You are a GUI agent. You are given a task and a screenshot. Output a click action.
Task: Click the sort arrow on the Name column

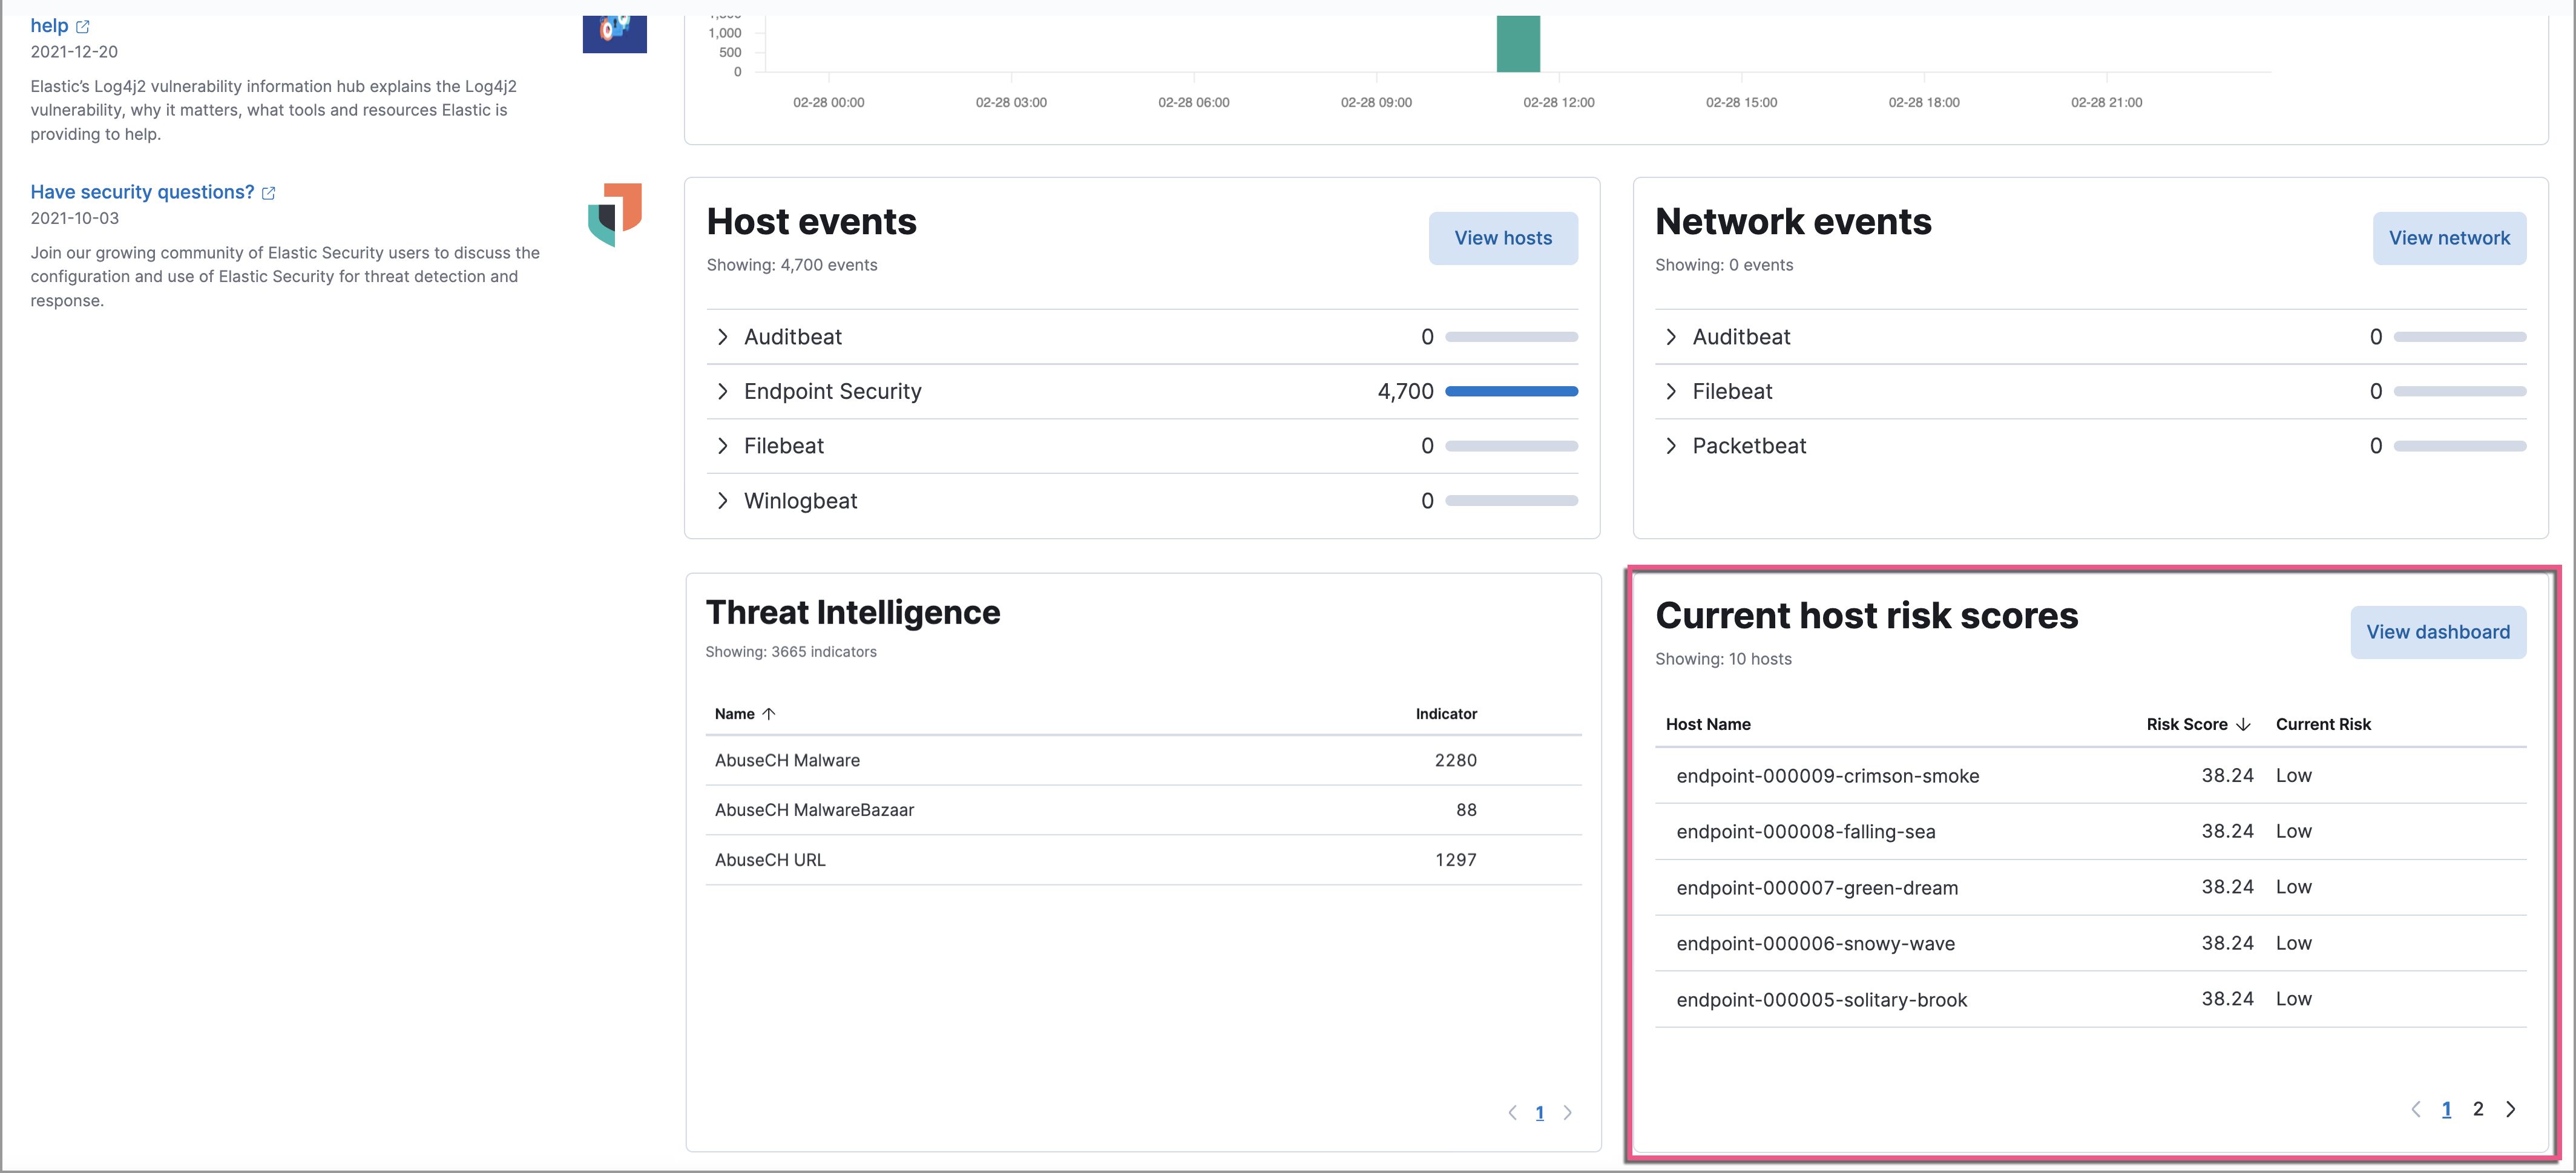[770, 713]
